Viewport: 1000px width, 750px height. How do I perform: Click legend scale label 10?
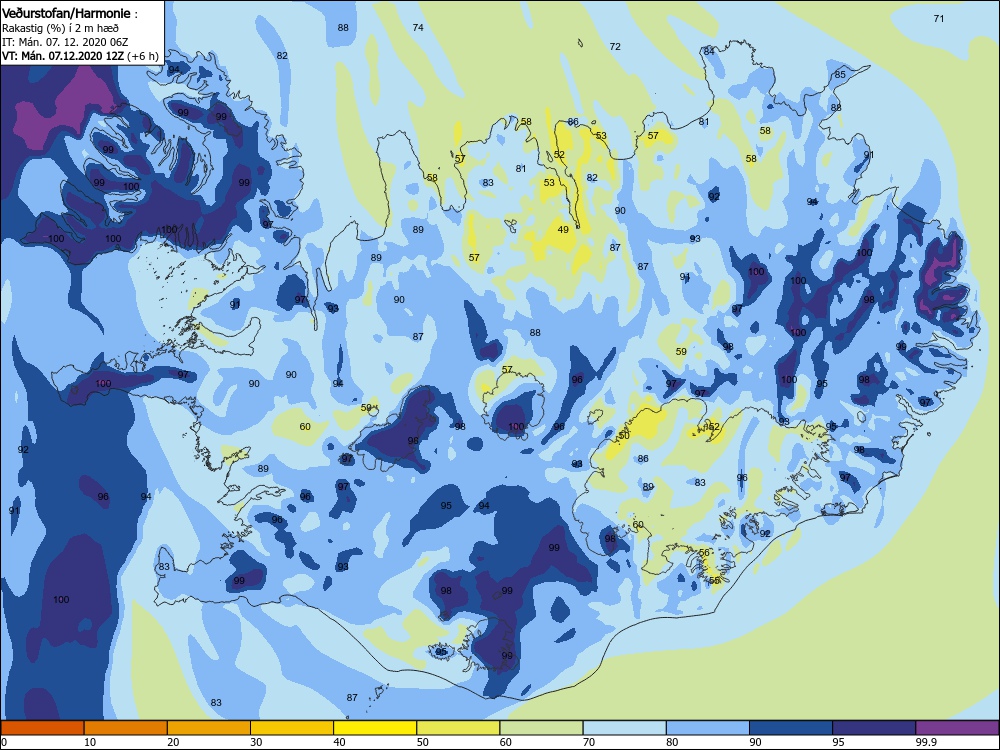coord(90,742)
